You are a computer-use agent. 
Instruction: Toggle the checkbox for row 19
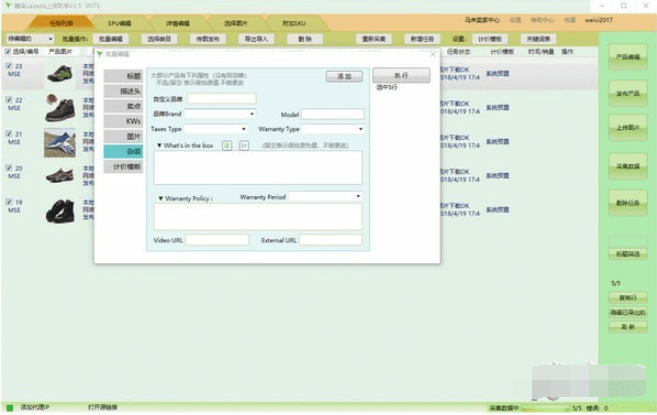(x=10, y=202)
